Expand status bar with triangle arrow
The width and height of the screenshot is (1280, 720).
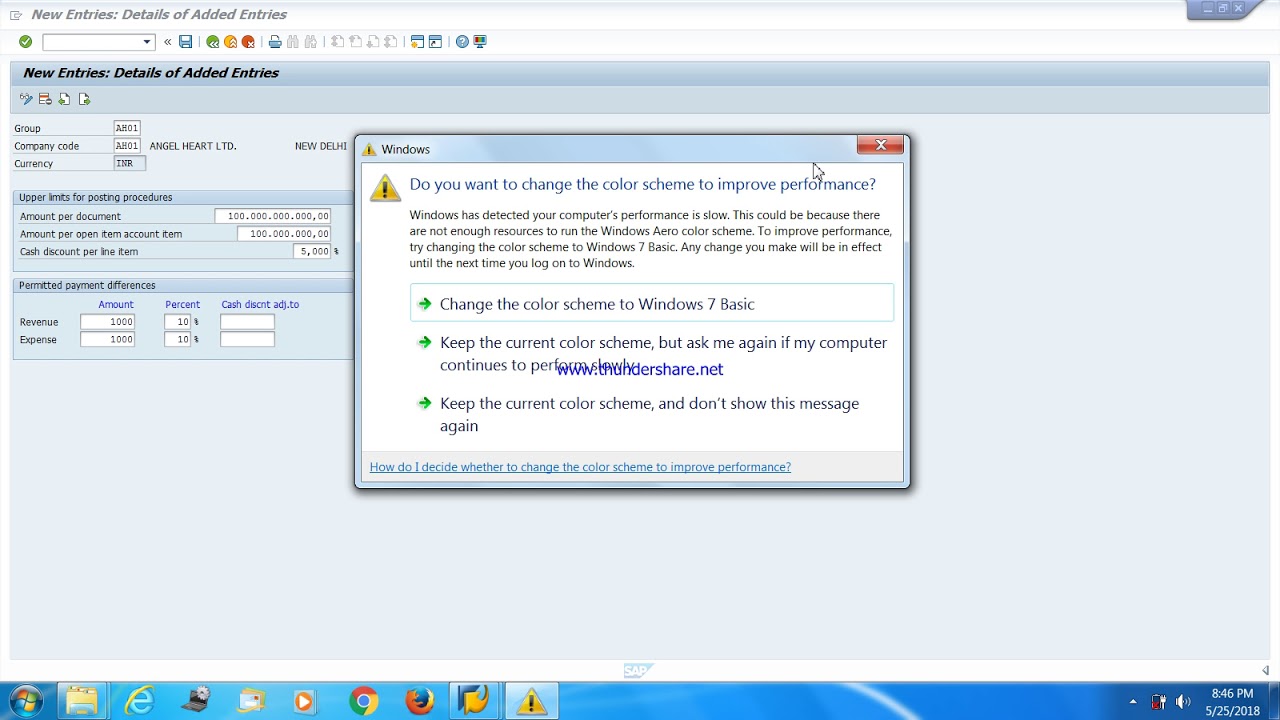coord(1265,671)
